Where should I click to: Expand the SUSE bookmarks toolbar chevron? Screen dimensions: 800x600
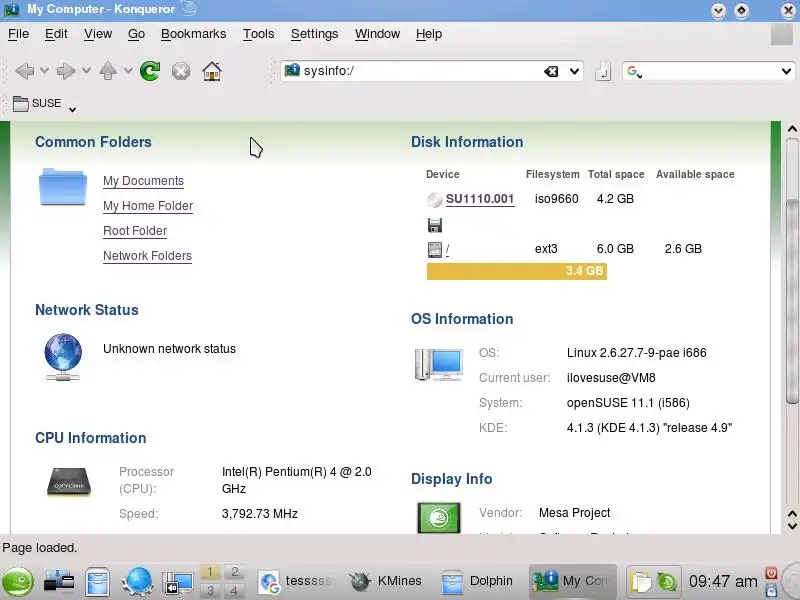[72, 109]
